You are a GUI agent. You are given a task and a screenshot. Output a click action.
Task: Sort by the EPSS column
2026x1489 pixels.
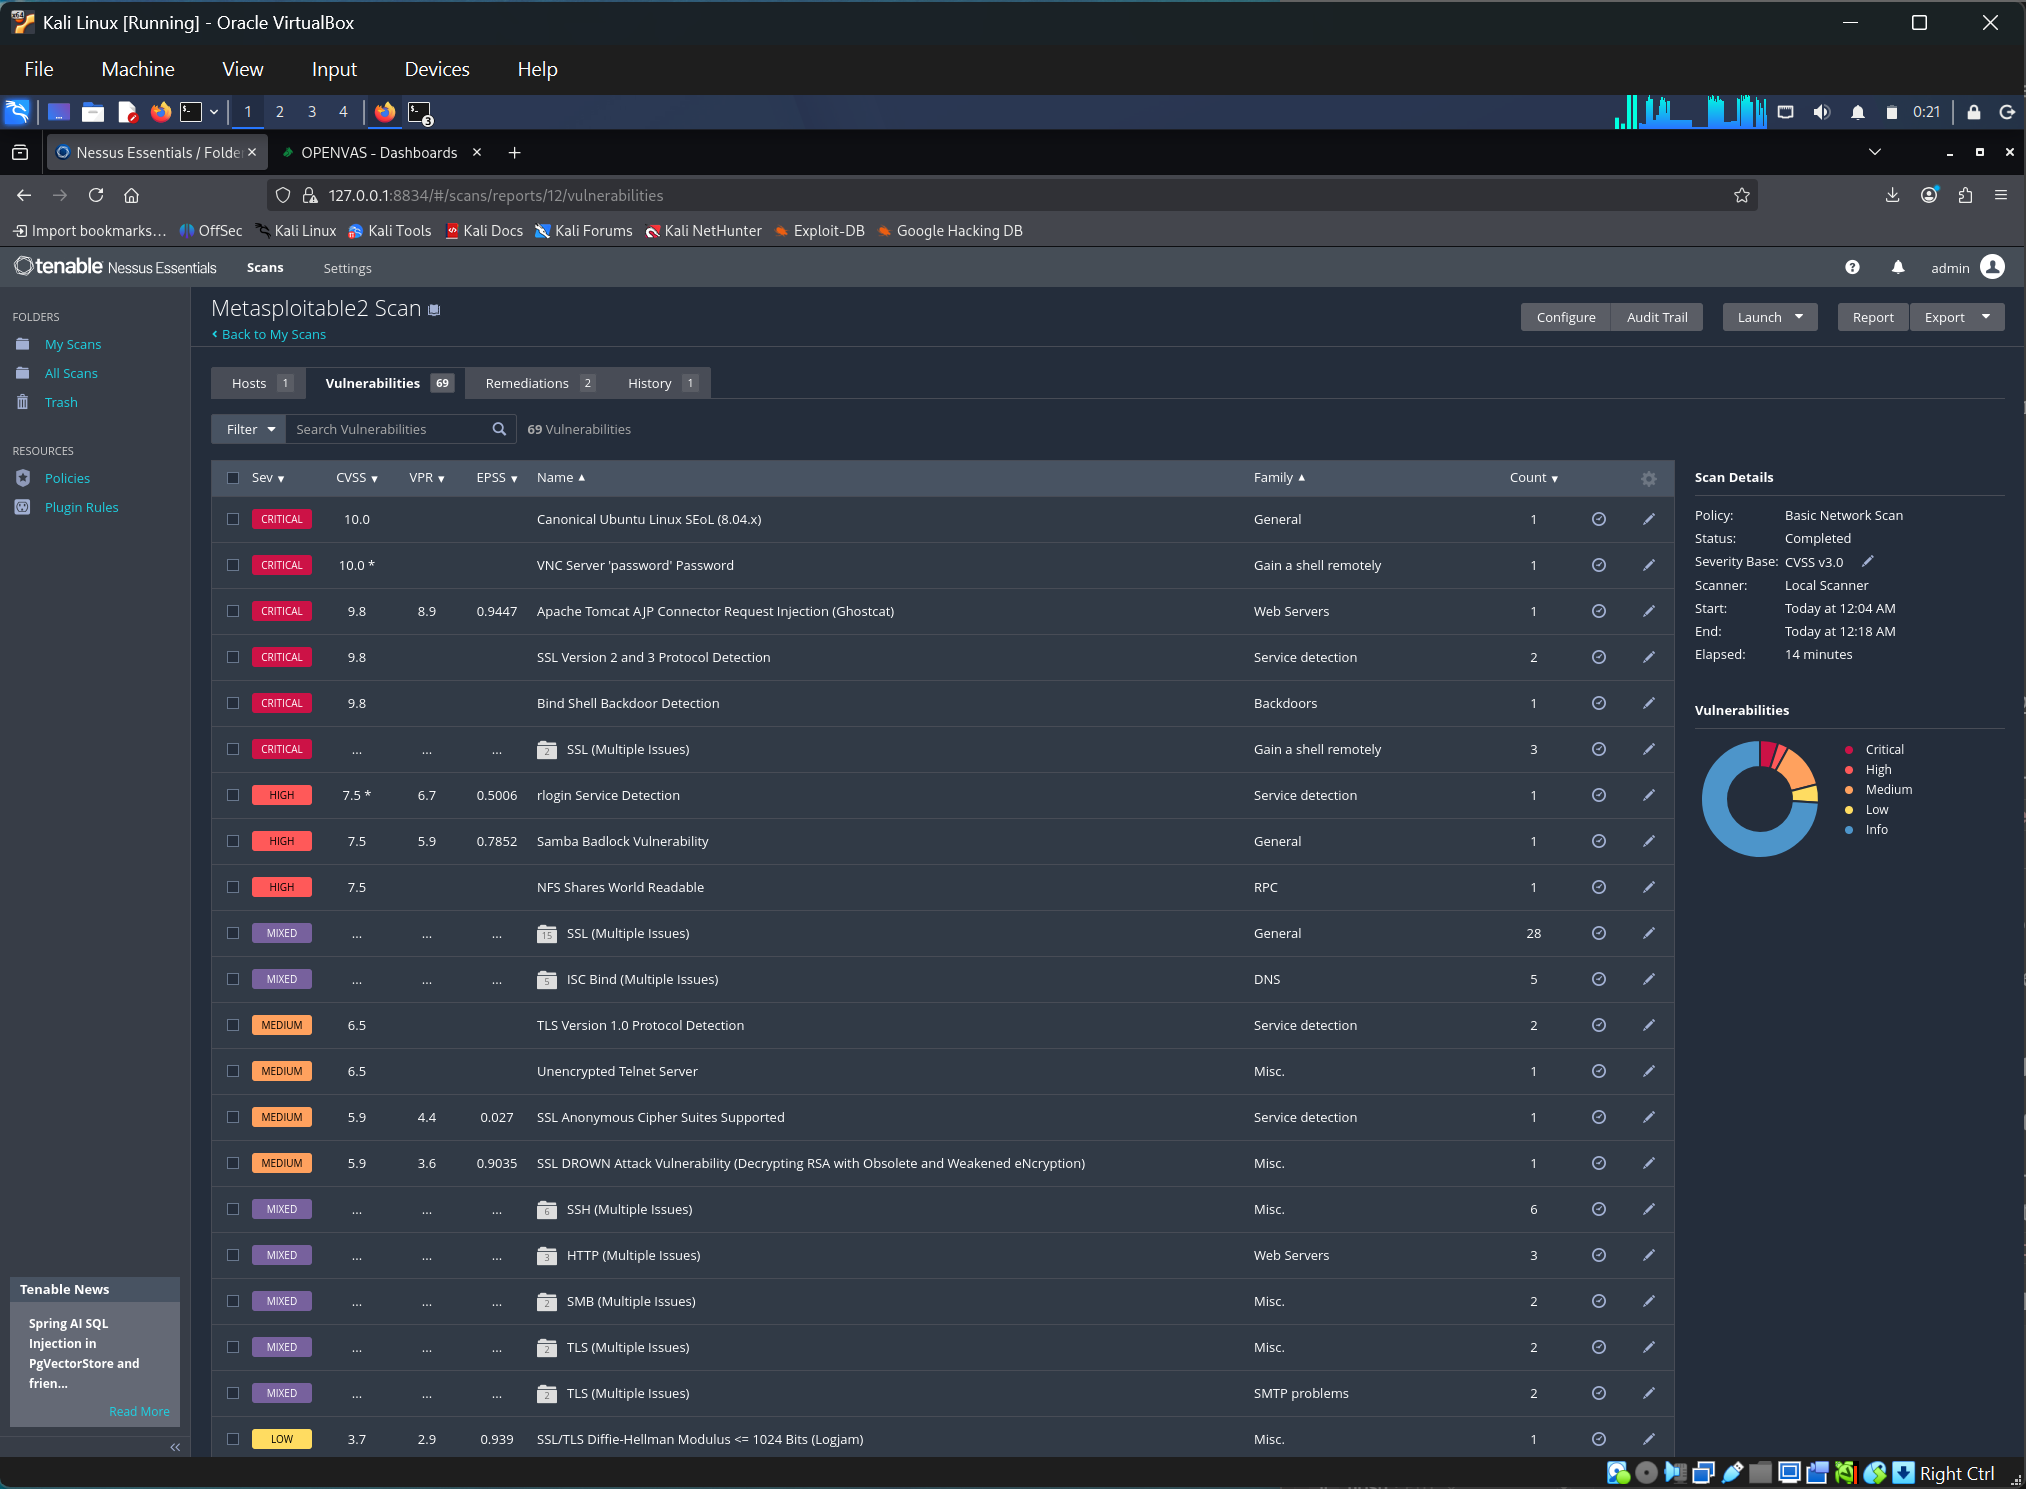(x=497, y=478)
